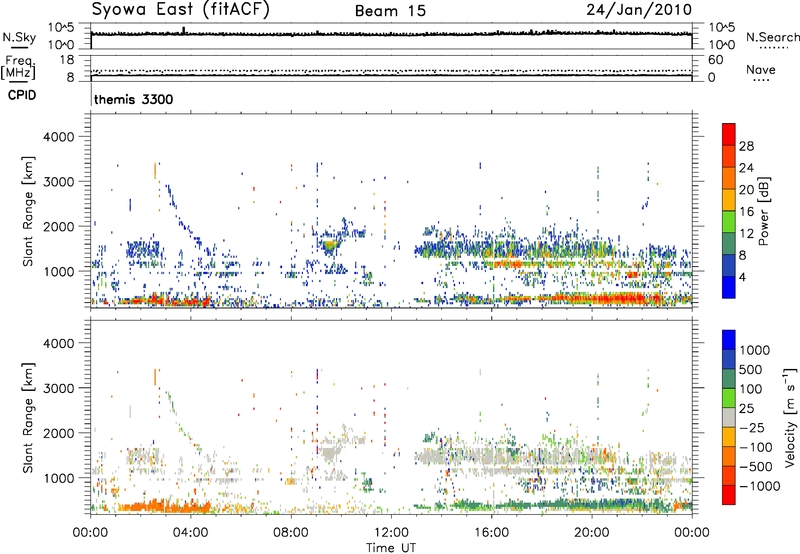The height and width of the screenshot is (554, 800).
Task: Click the "12" tick on the Power colorbar
Action: click(746, 234)
